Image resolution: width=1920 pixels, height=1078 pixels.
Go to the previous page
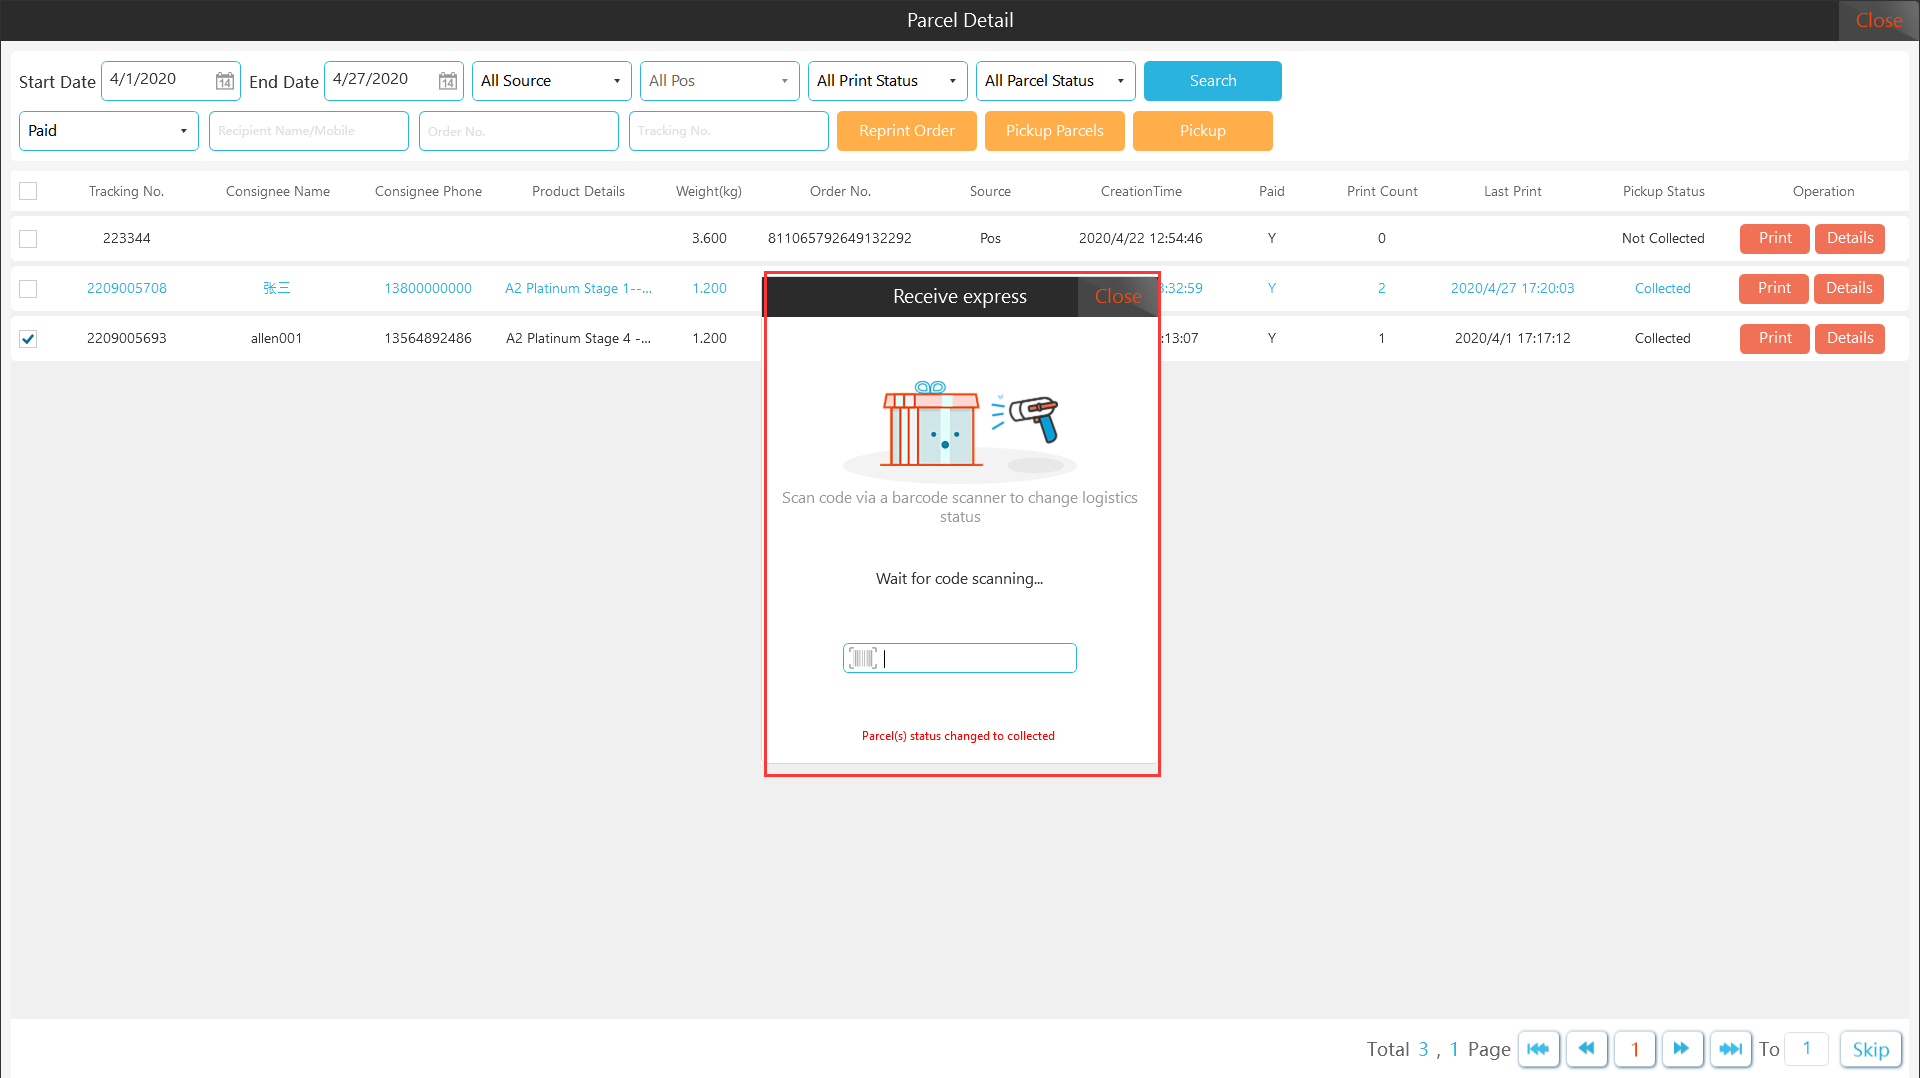[1586, 1049]
